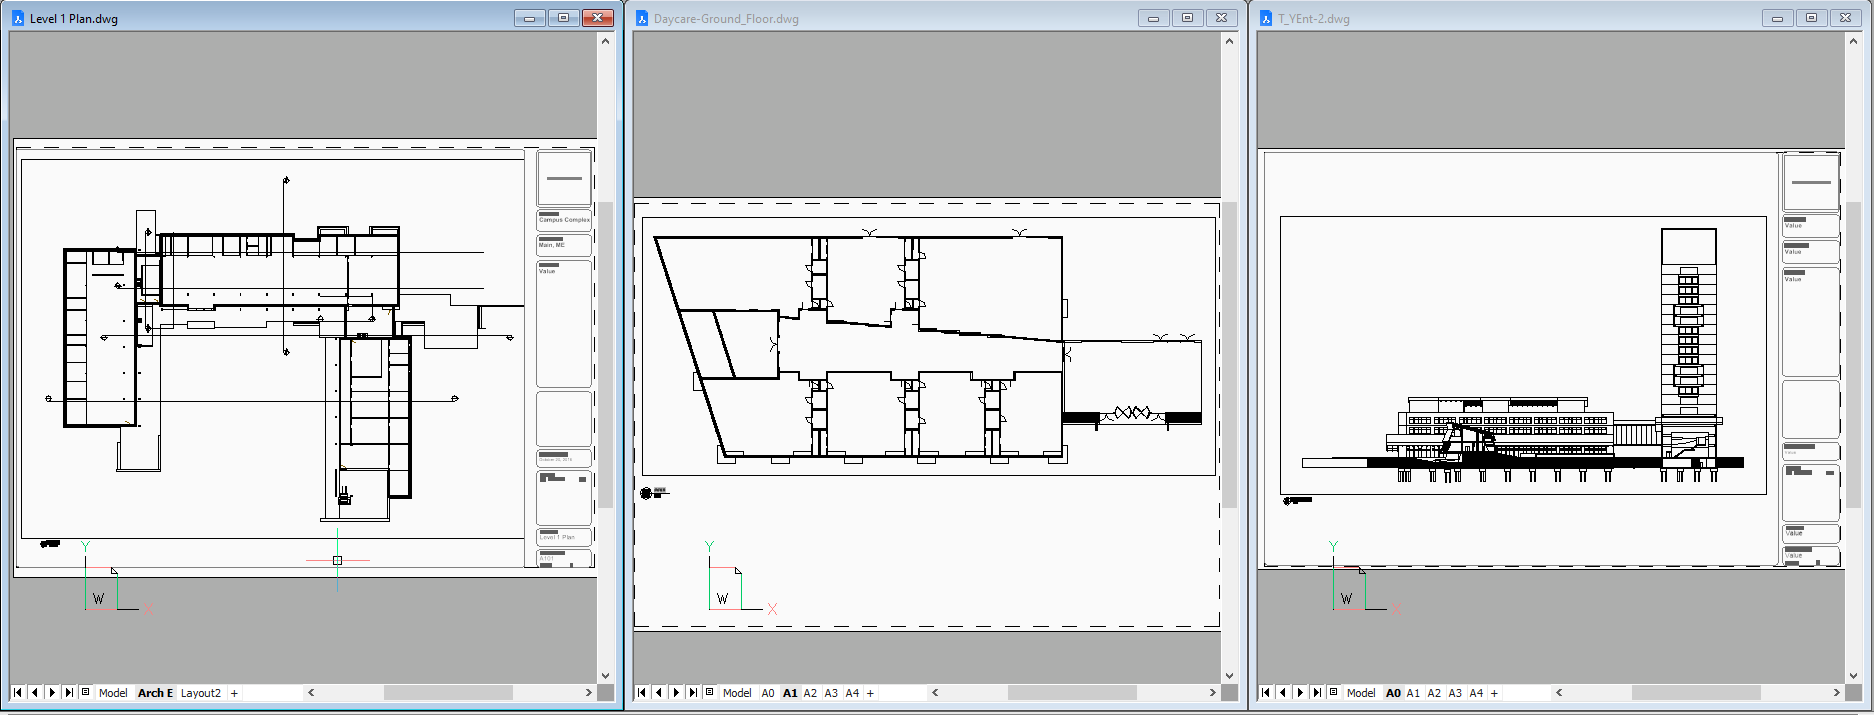Open layout list icon in T_YEnt-2.dwg
The width and height of the screenshot is (1874, 715).
(1334, 692)
